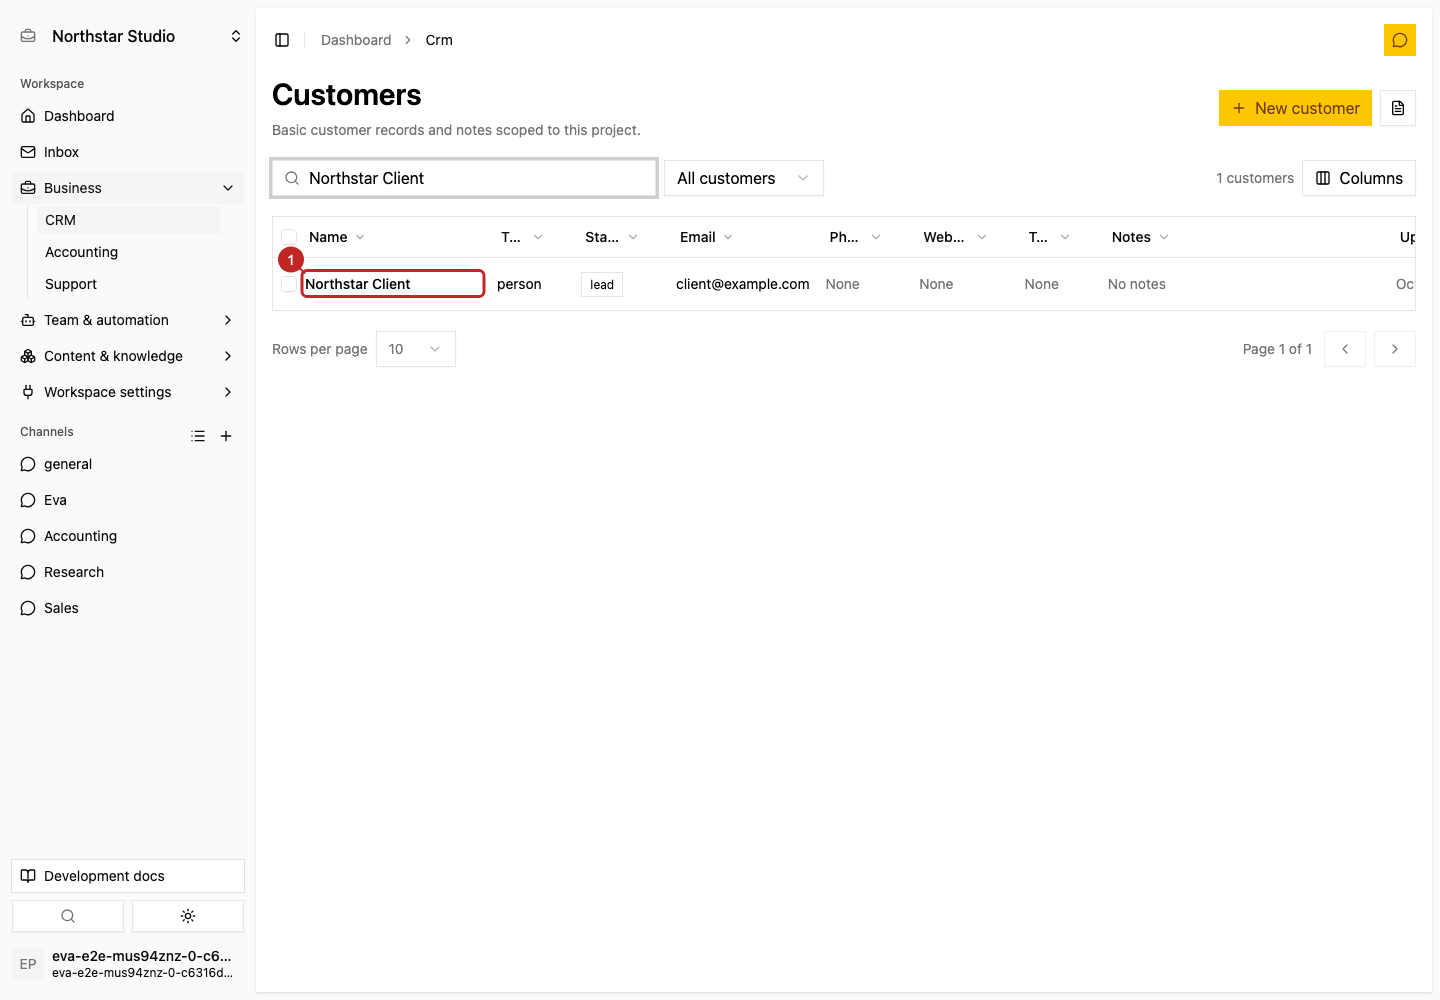Screen dimensions: 1440x1000
Task: Click the customer search input field
Action: click(x=464, y=178)
